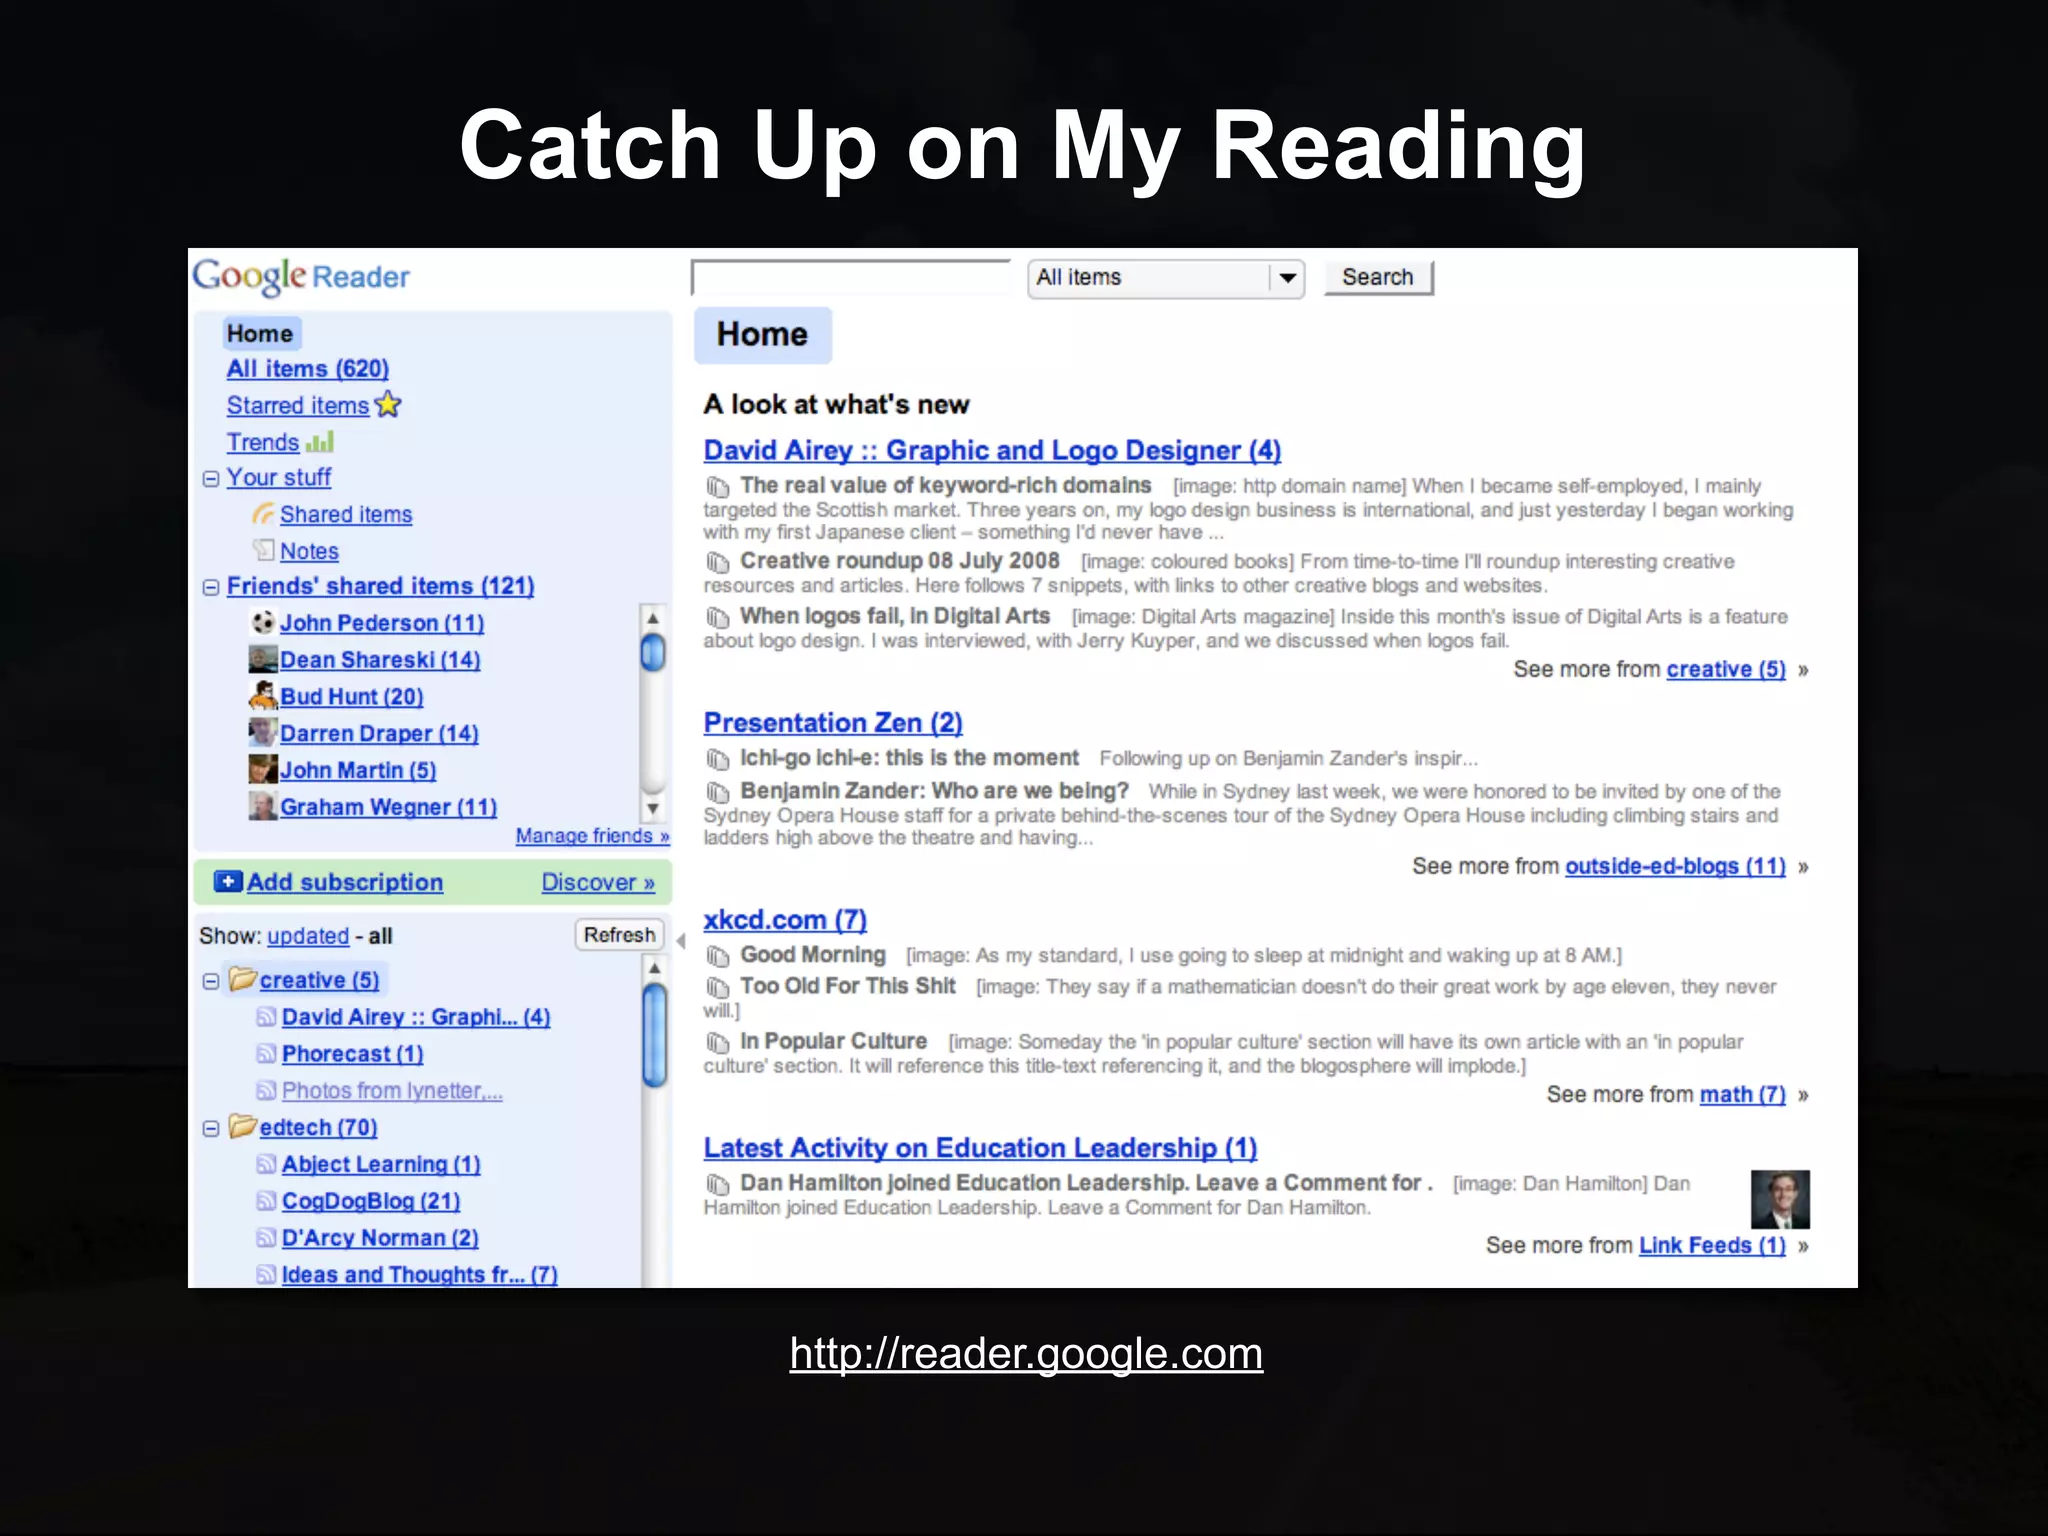This screenshot has height=1536, width=2048.
Task: Click Bud Hunt's avatar icon
Action: [x=263, y=695]
